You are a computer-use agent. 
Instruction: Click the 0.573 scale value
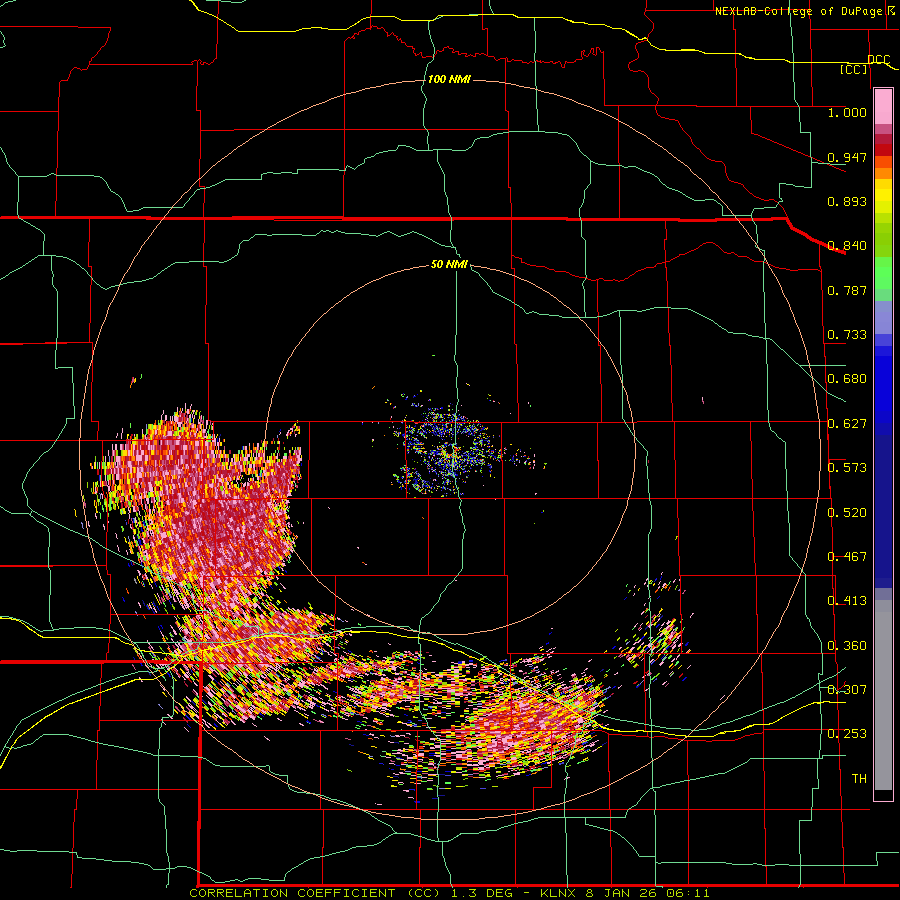tap(847, 468)
